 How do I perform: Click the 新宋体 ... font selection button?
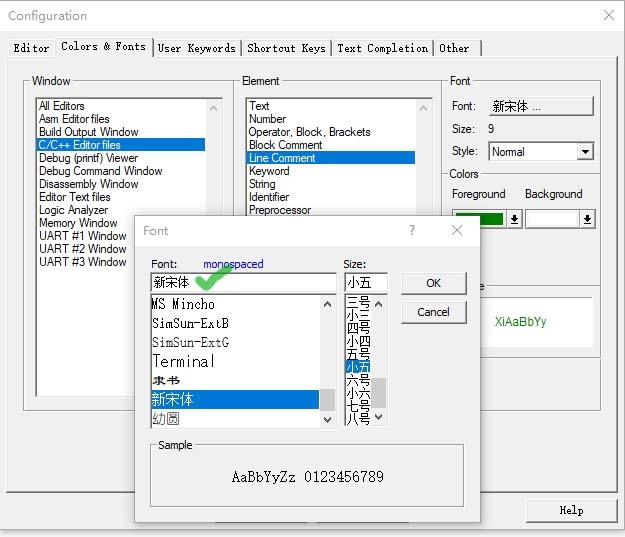[541, 106]
